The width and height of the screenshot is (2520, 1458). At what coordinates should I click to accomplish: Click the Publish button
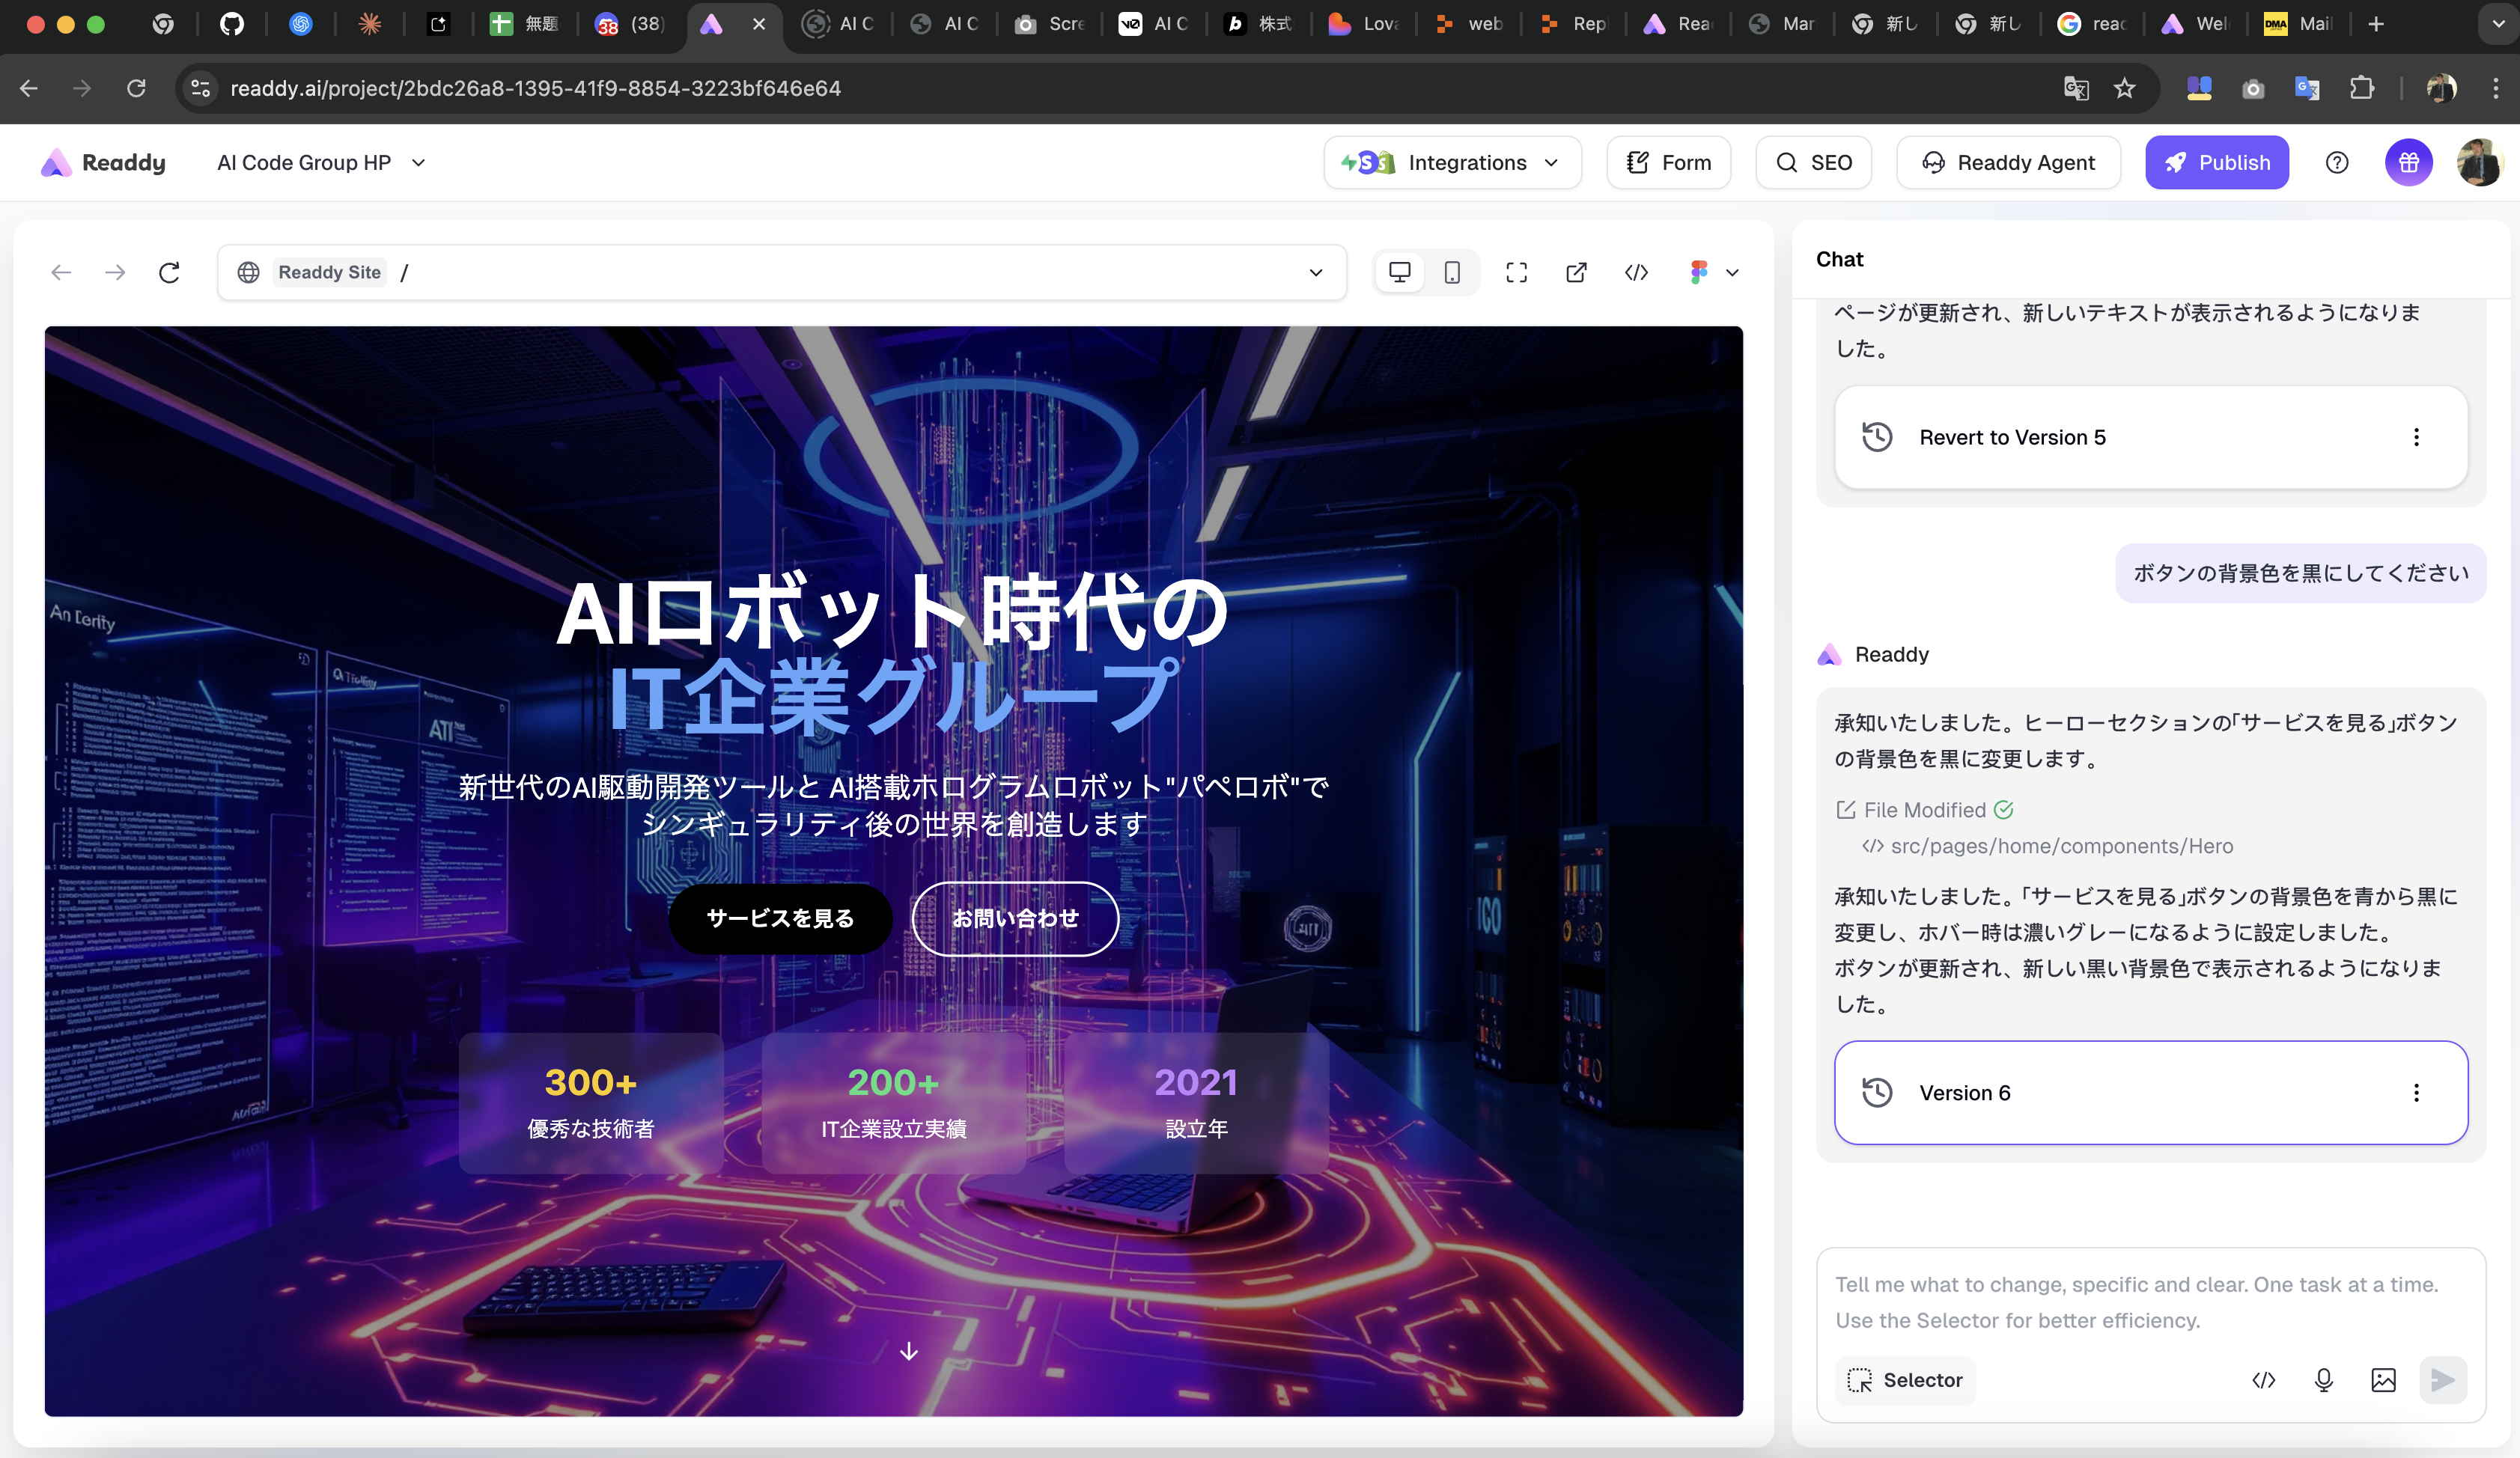click(2216, 163)
